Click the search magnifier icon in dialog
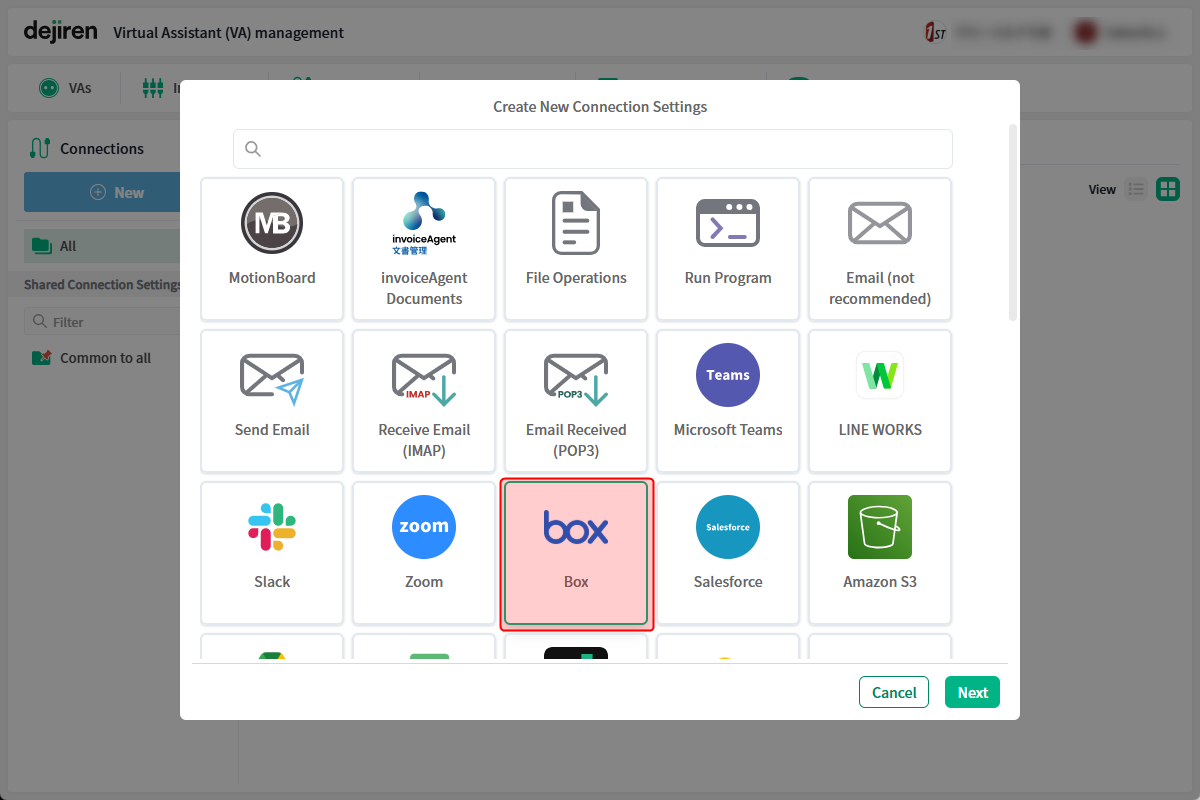Screen dimensions: 1200x800 253,149
